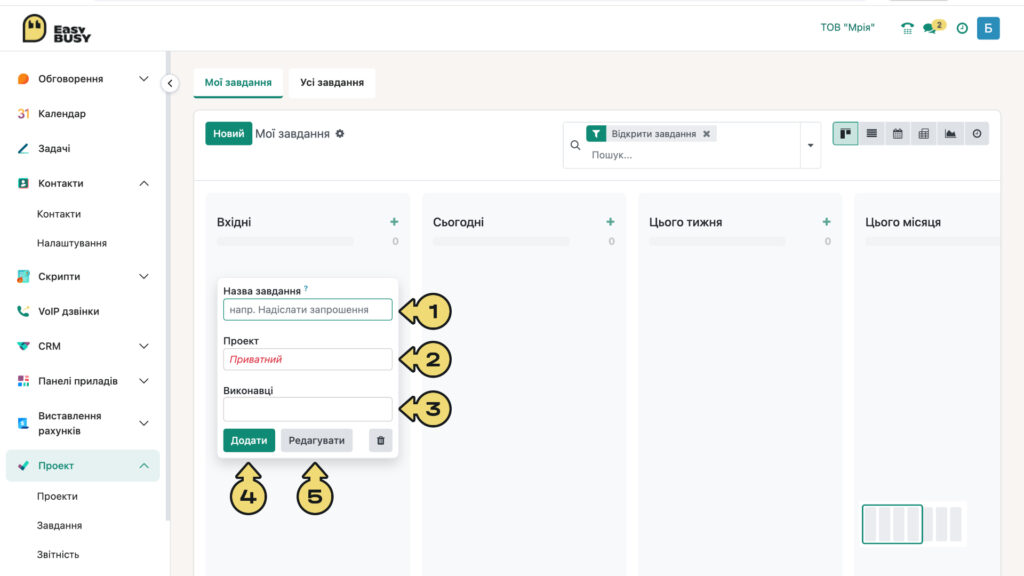Expand the CRM menu section
The height and width of the screenshot is (576, 1024).
click(x=144, y=346)
